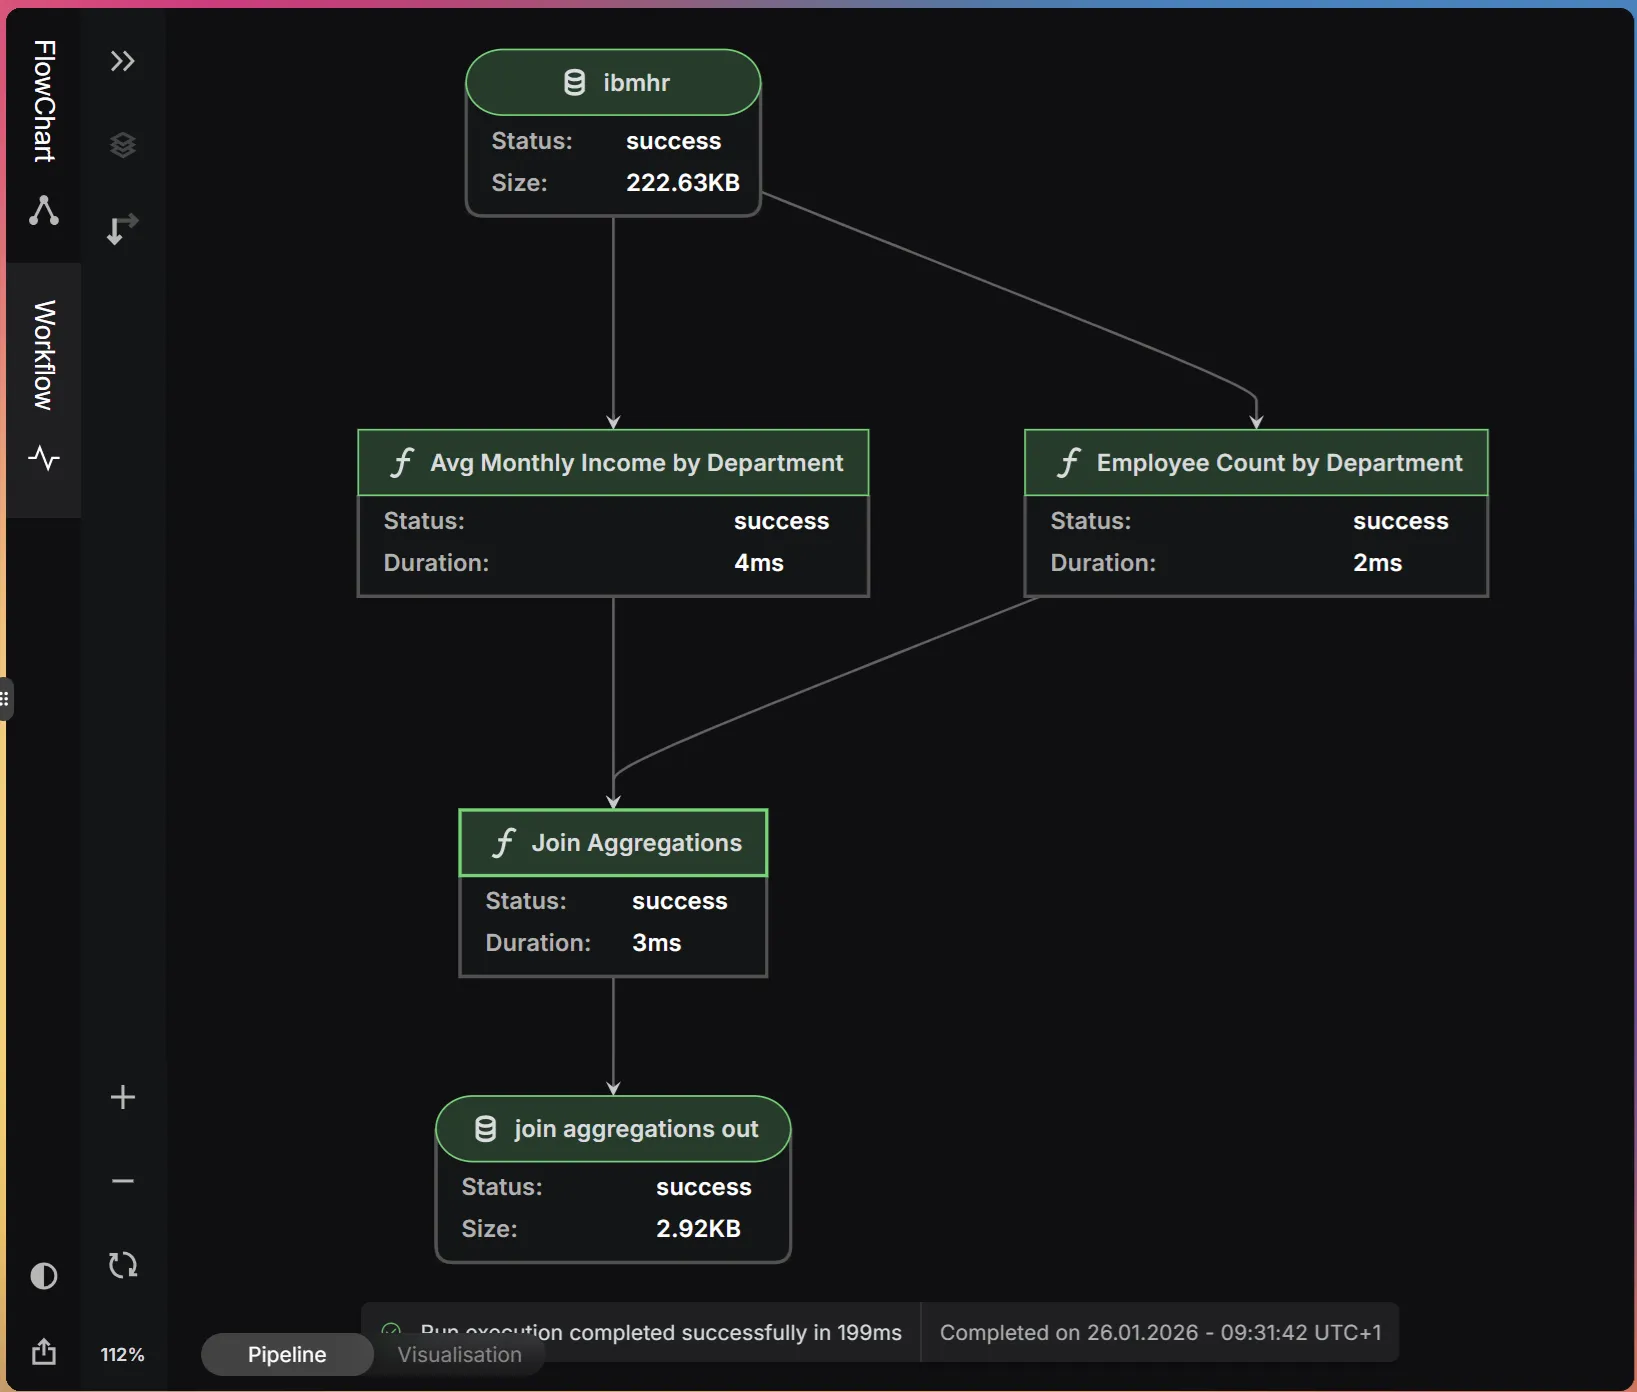1637x1392 pixels.
Task: Click the 112% zoom level control
Action: (122, 1355)
